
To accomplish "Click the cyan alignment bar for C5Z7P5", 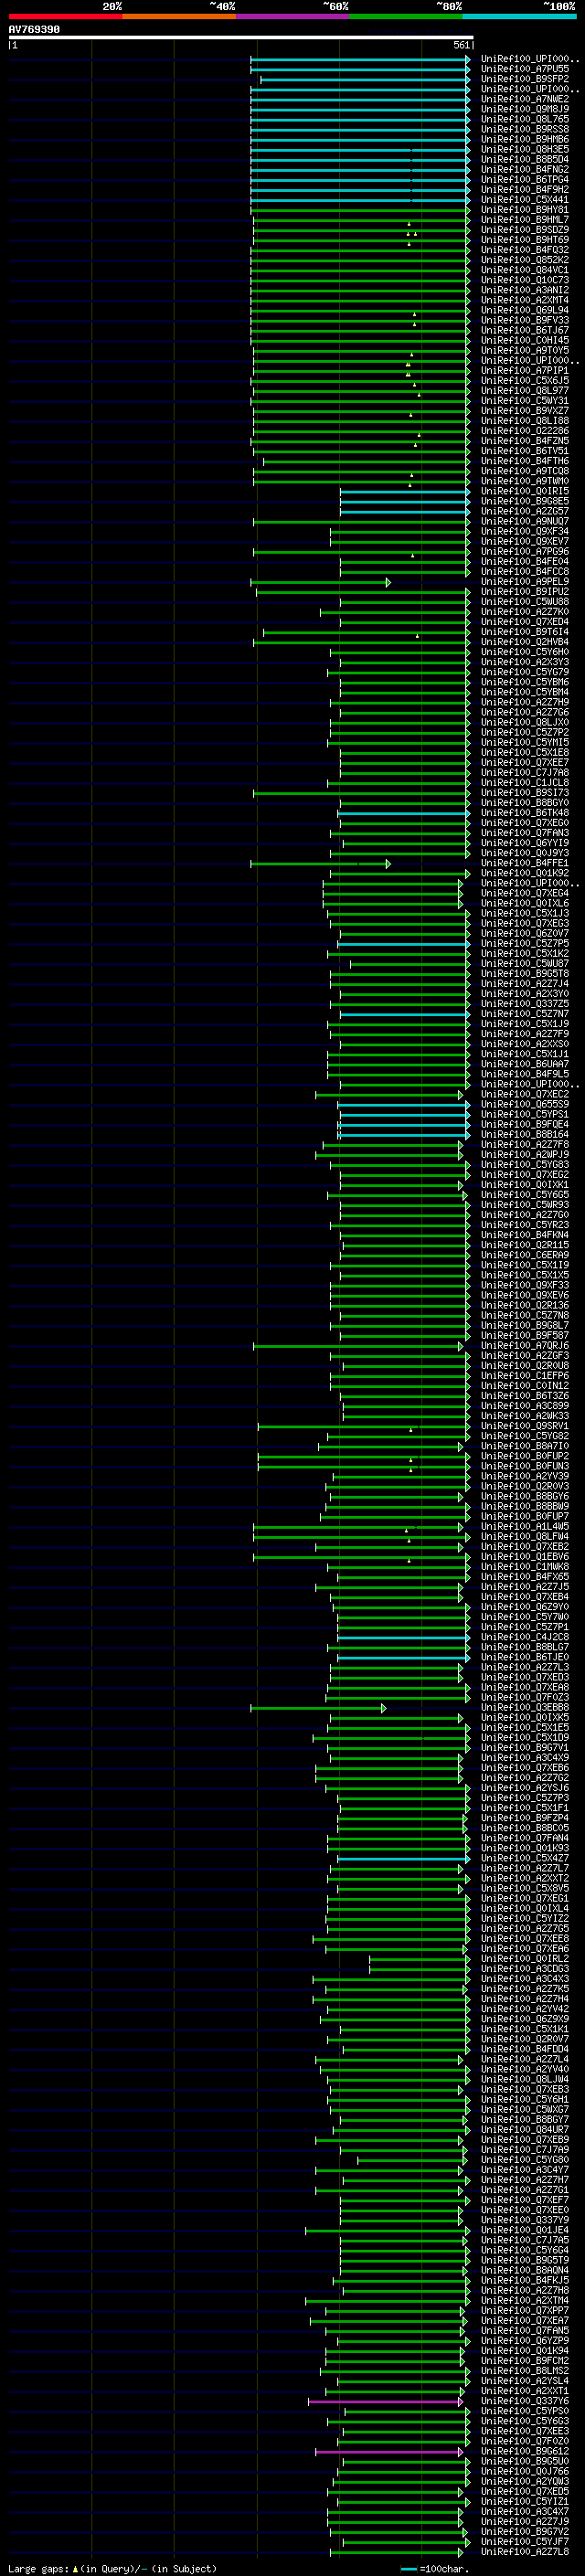I will (403, 943).
